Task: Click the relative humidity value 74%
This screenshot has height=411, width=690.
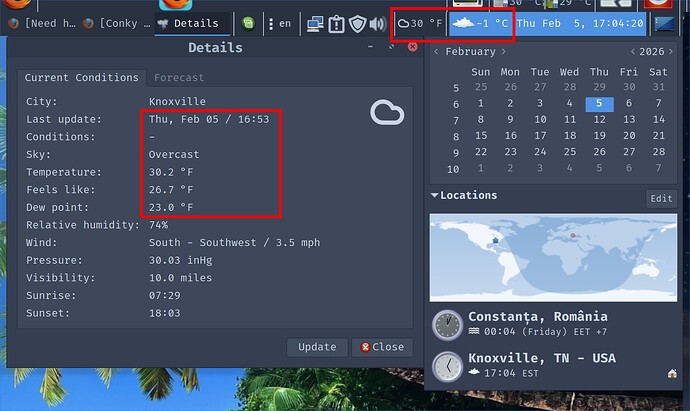Action: pos(158,225)
